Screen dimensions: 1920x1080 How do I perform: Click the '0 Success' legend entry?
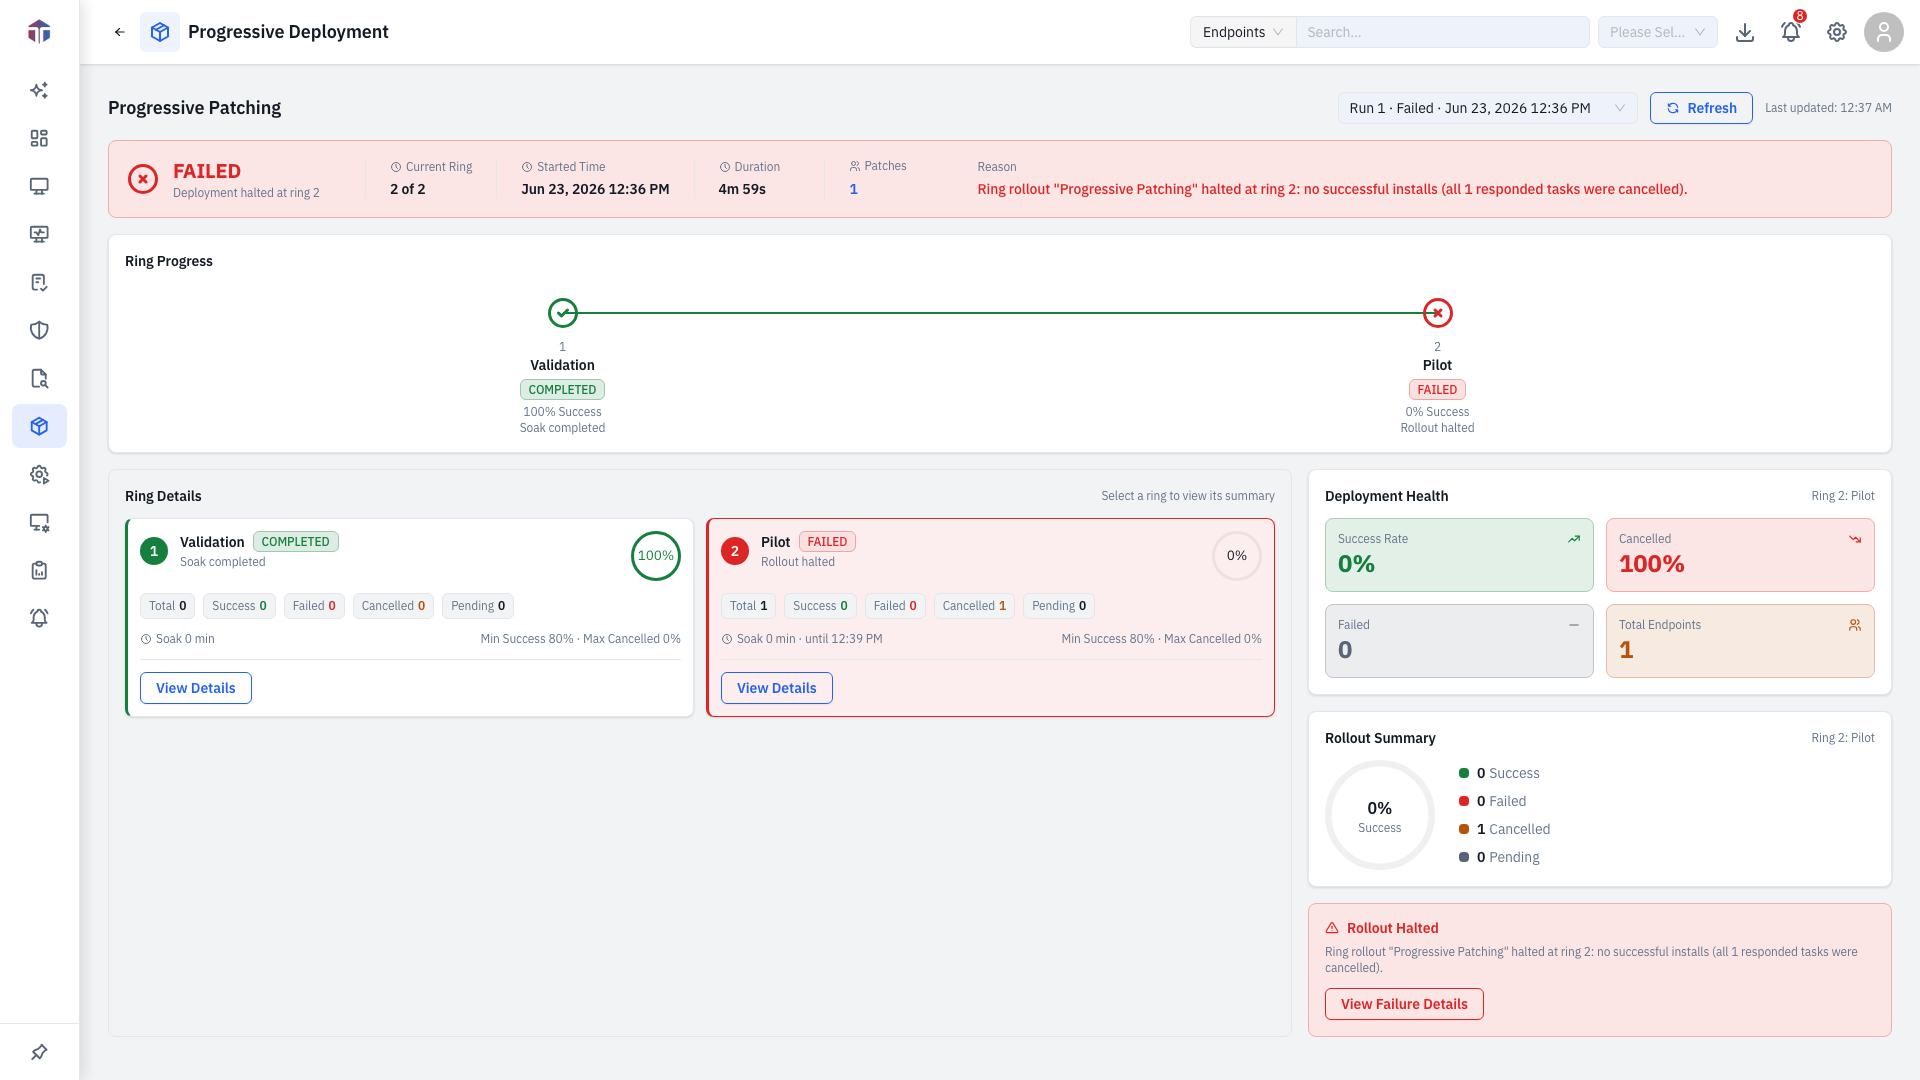[x=1499, y=773]
